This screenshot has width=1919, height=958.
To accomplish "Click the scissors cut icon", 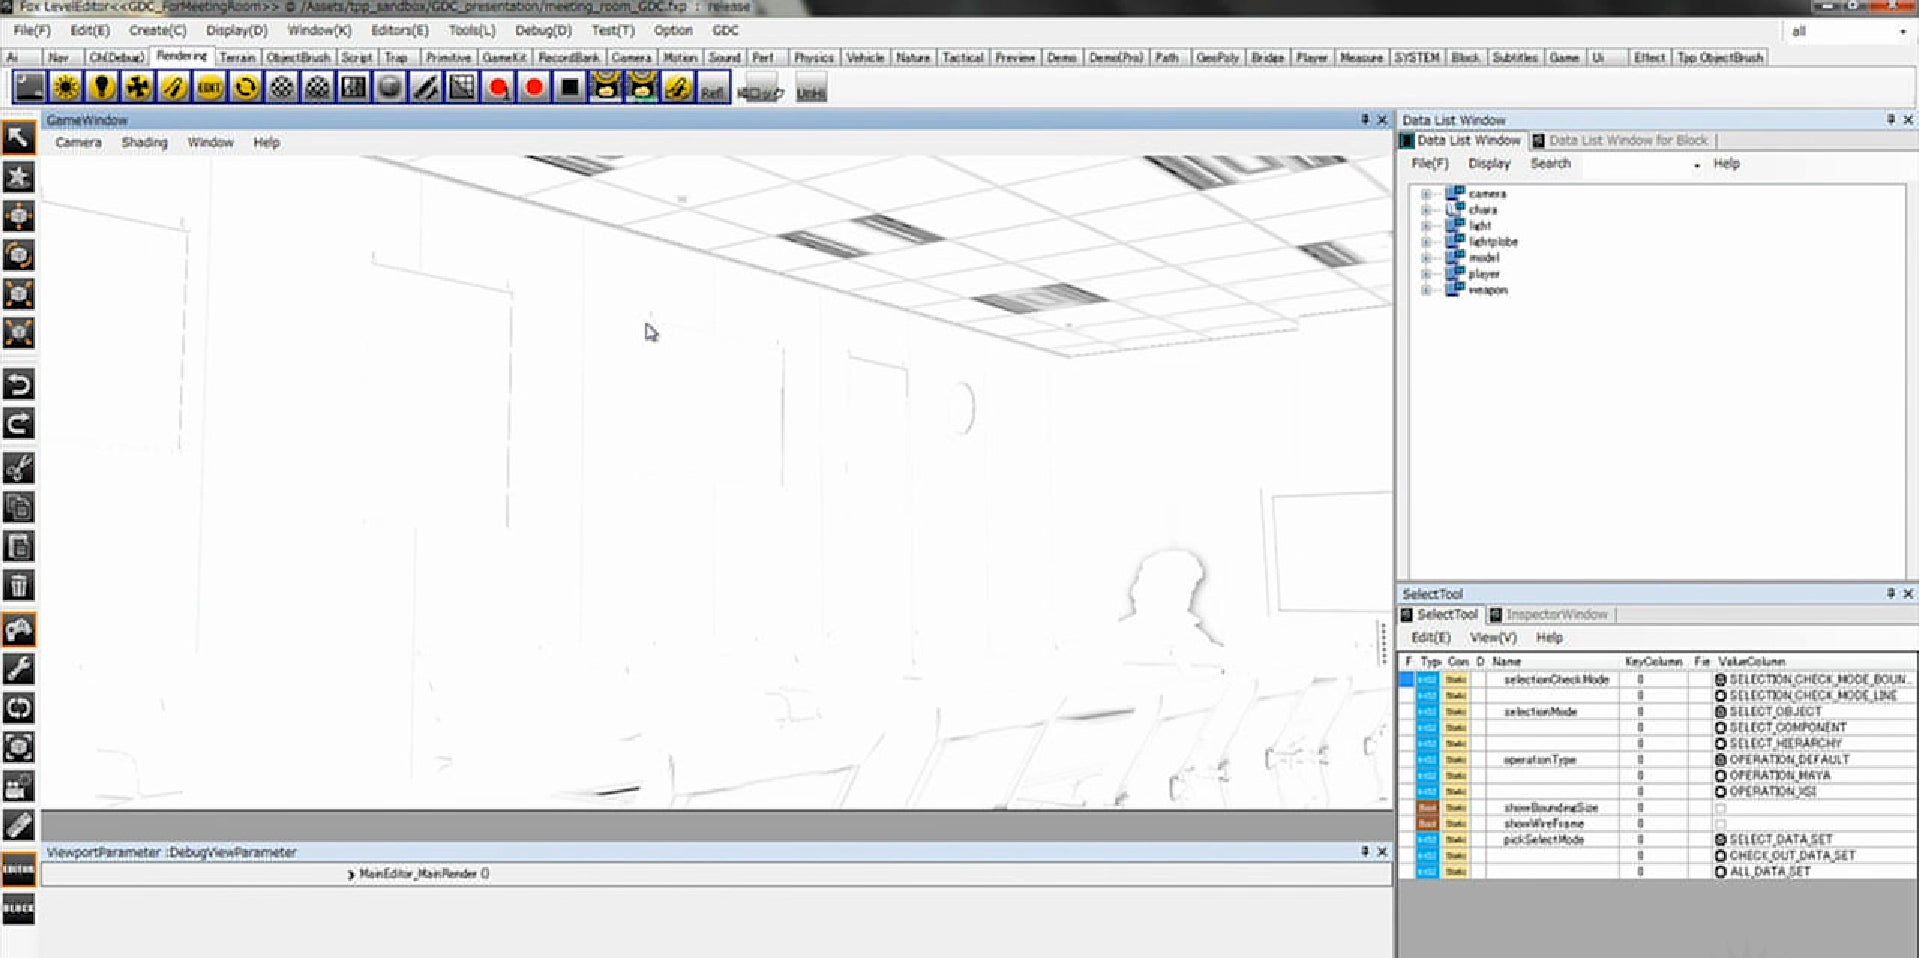I will [x=18, y=468].
